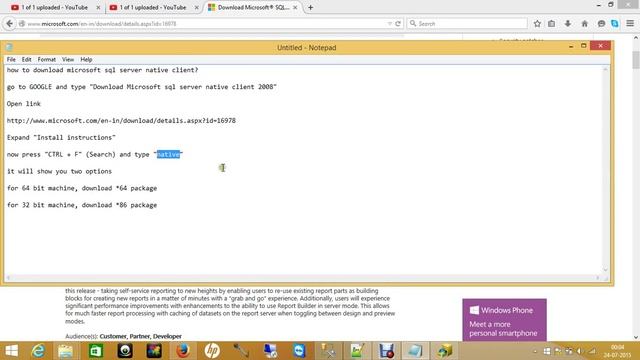Click first line "how to download microsoft sql"

click(102, 70)
